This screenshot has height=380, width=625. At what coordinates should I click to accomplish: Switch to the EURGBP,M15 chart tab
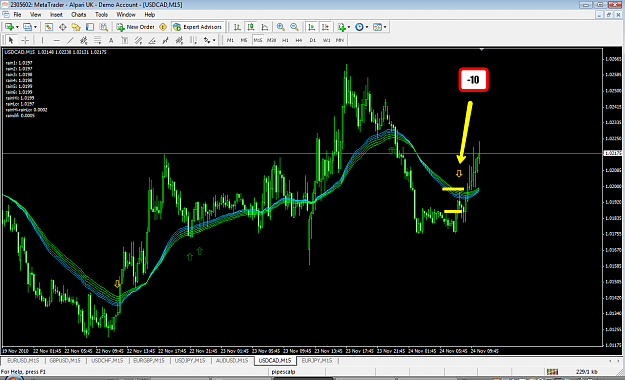point(149,360)
